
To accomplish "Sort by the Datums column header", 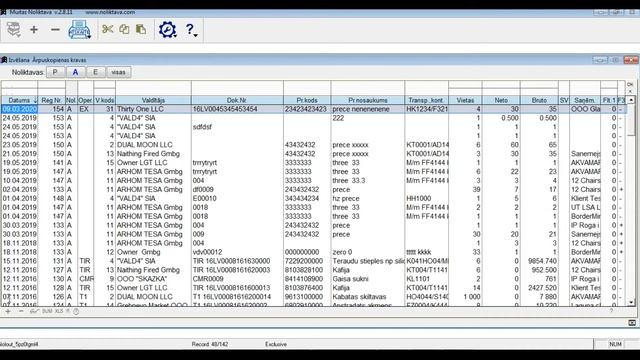I will 19,100.
